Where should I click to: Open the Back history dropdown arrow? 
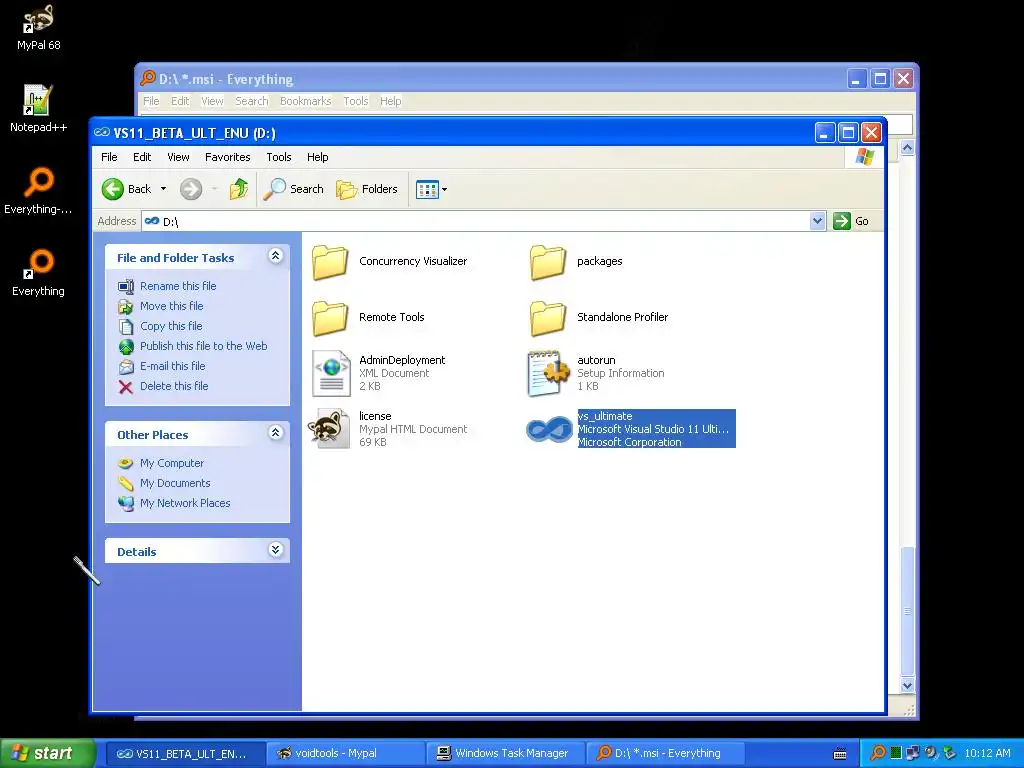(163, 189)
